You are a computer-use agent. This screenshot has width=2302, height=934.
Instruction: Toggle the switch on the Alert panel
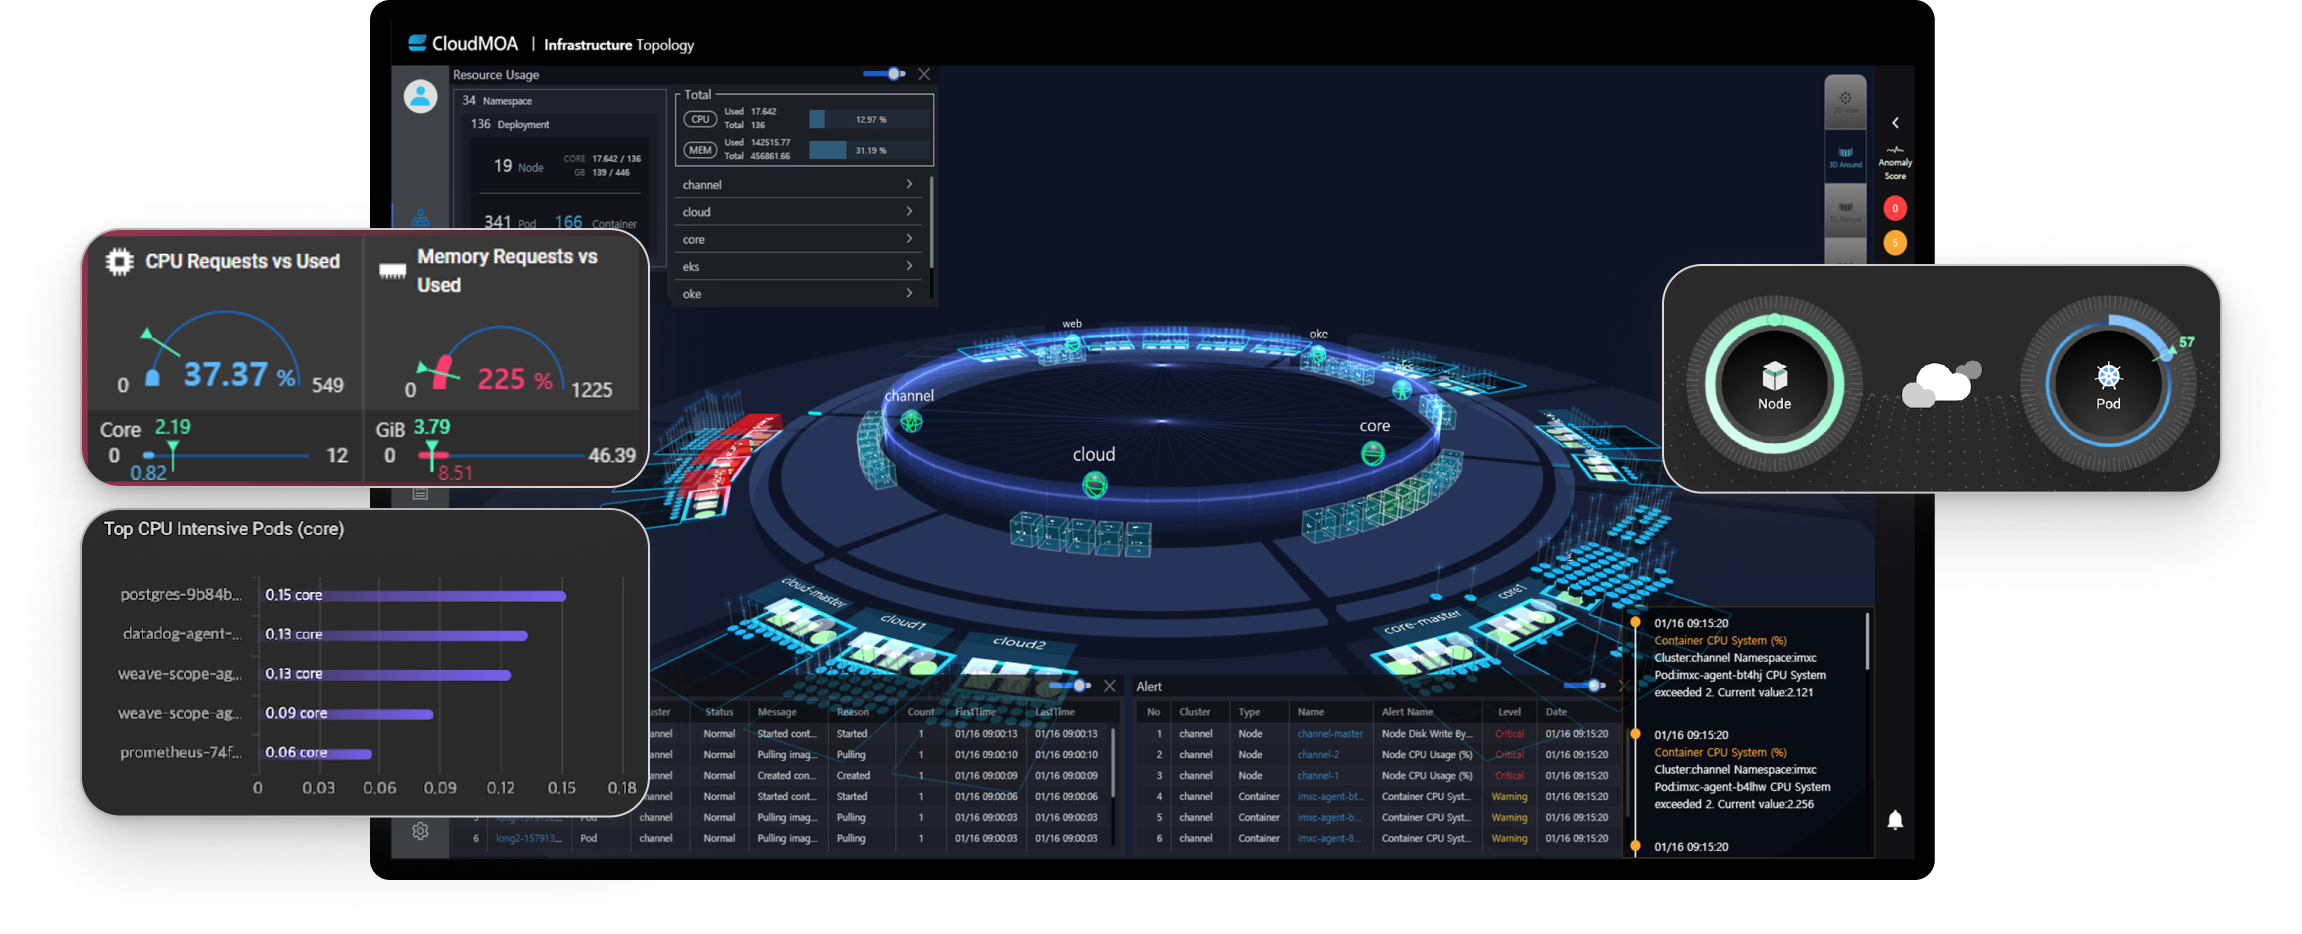click(1584, 686)
